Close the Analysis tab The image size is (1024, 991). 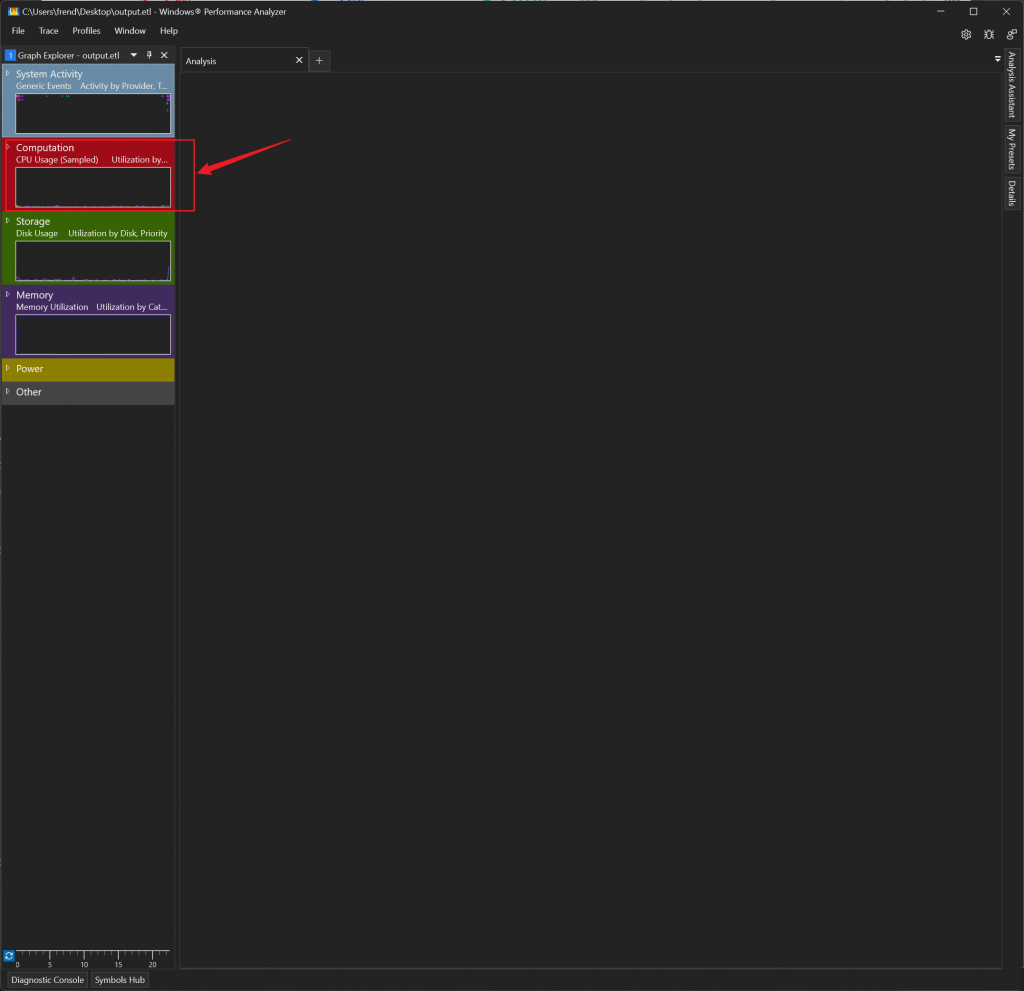coord(299,61)
